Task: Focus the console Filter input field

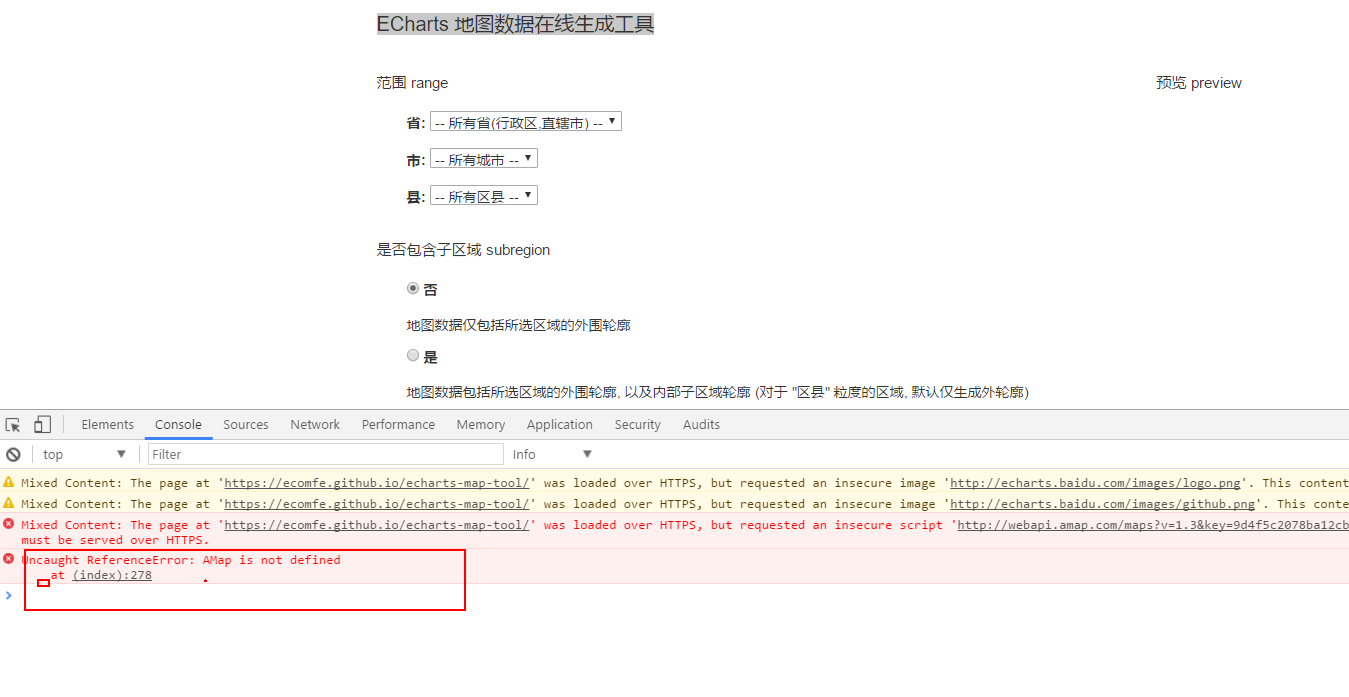Action: [x=326, y=454]
